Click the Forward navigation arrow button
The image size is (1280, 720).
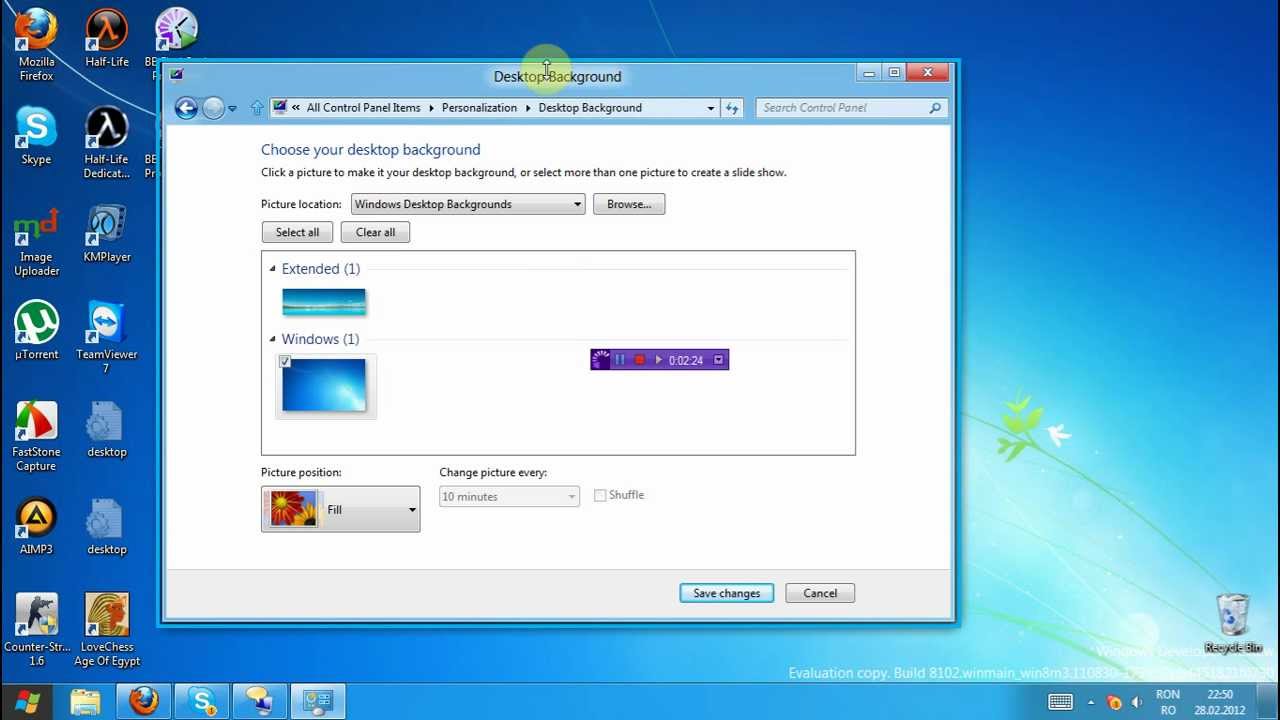(213, 108)
